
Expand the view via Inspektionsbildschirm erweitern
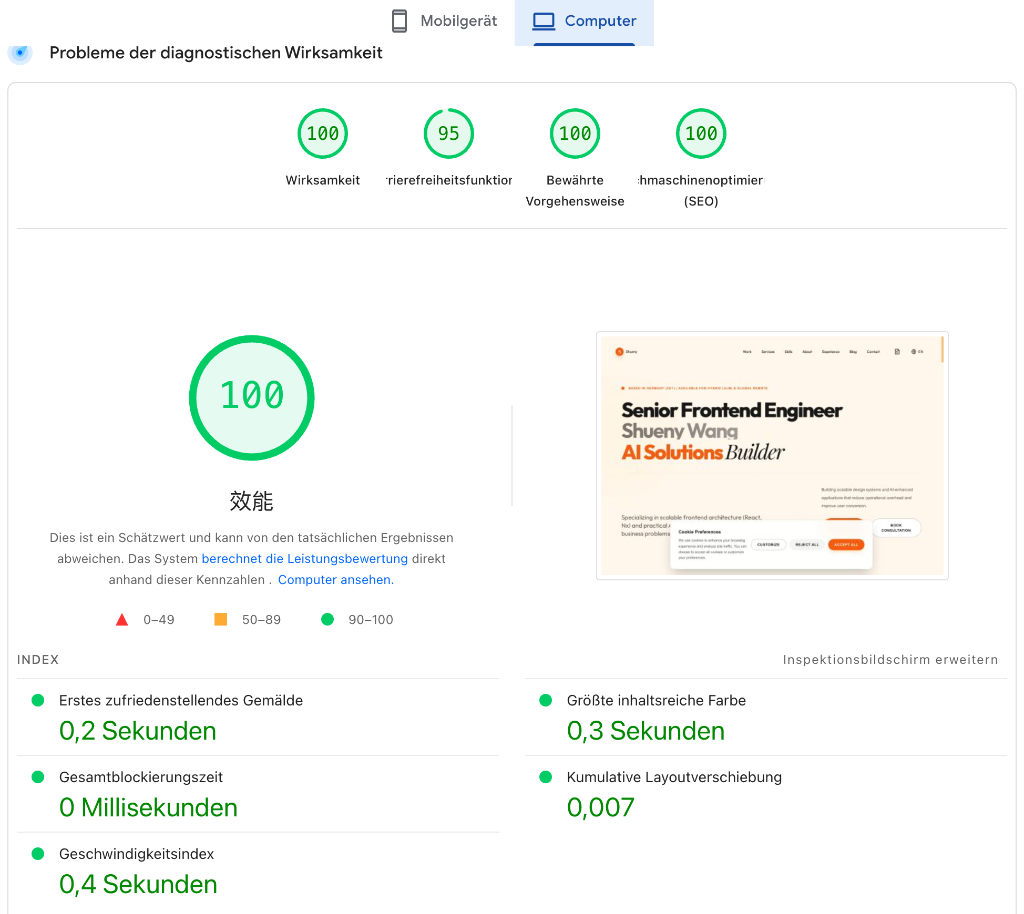tap(890, 660)
